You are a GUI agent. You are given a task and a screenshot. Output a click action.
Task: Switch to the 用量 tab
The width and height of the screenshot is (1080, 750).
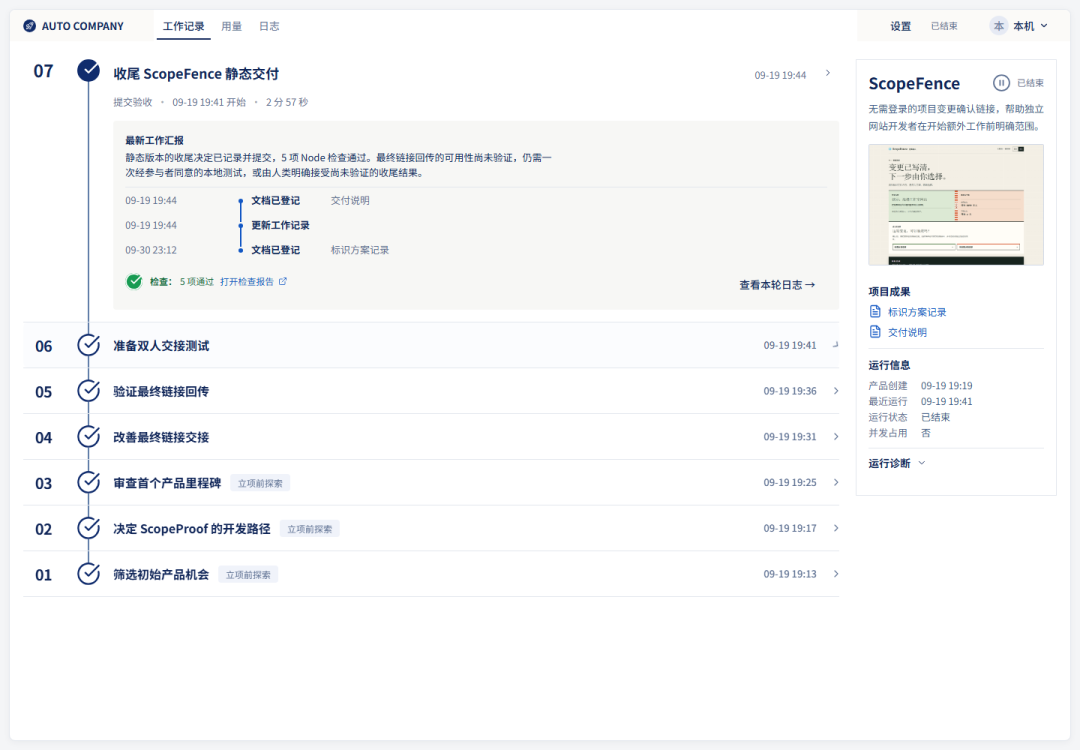point(231,26)
